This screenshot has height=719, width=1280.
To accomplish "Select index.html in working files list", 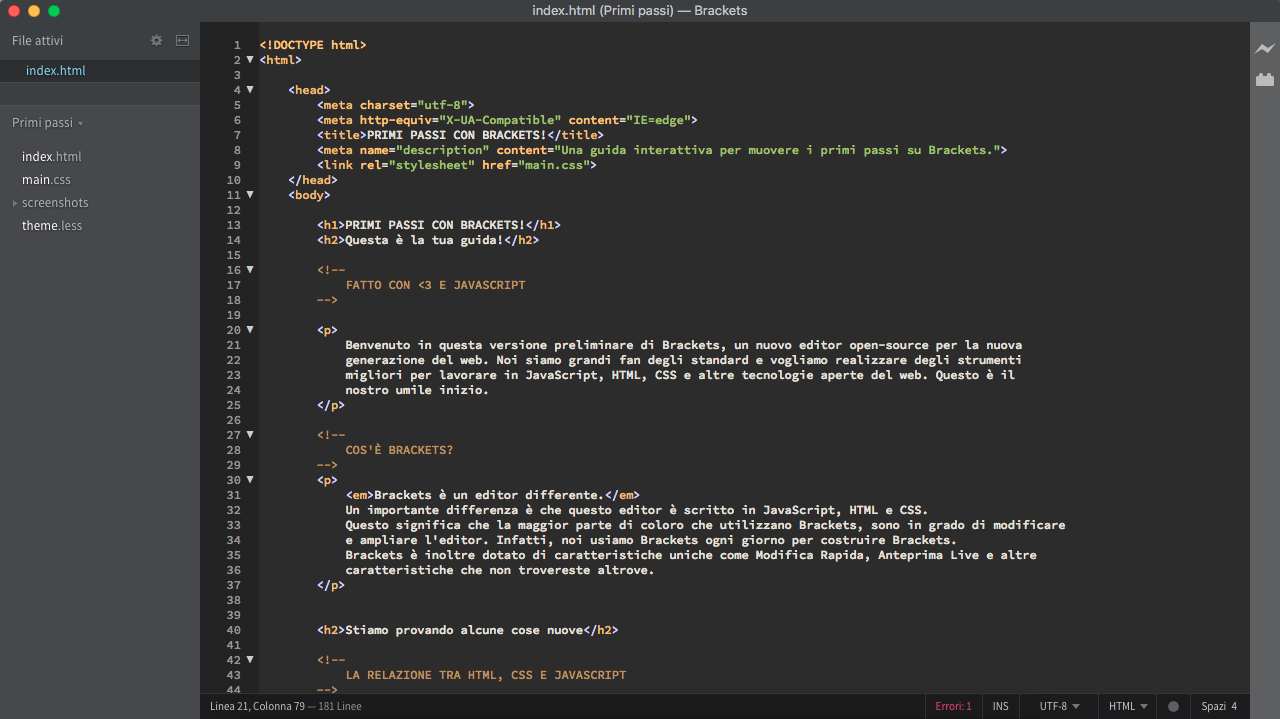I will tap(56, 71).
